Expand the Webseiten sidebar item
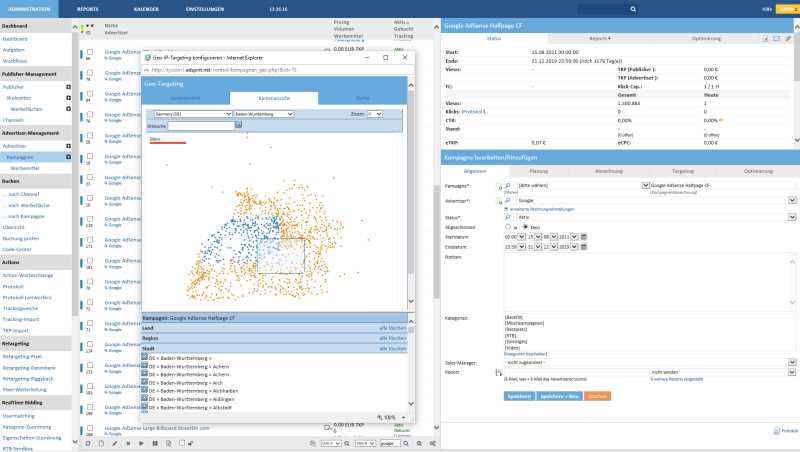 [x=68, y=98]
